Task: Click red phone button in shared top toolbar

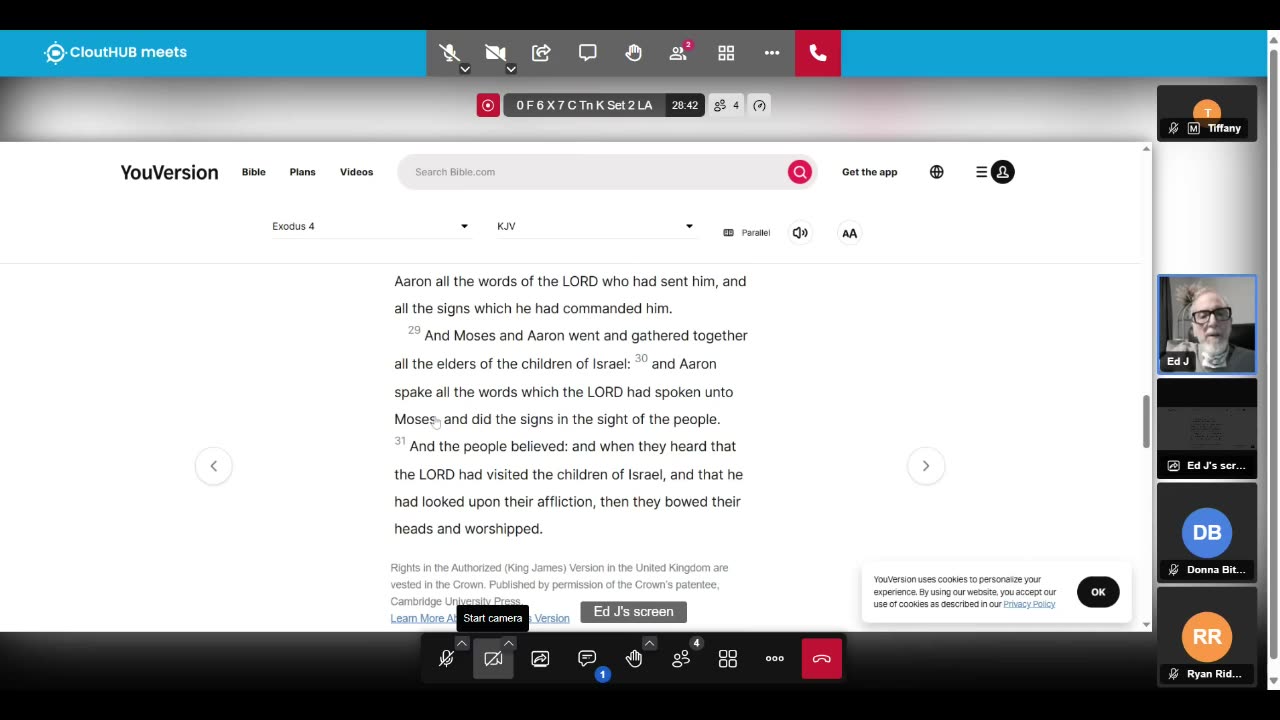Action: [818, 53]
